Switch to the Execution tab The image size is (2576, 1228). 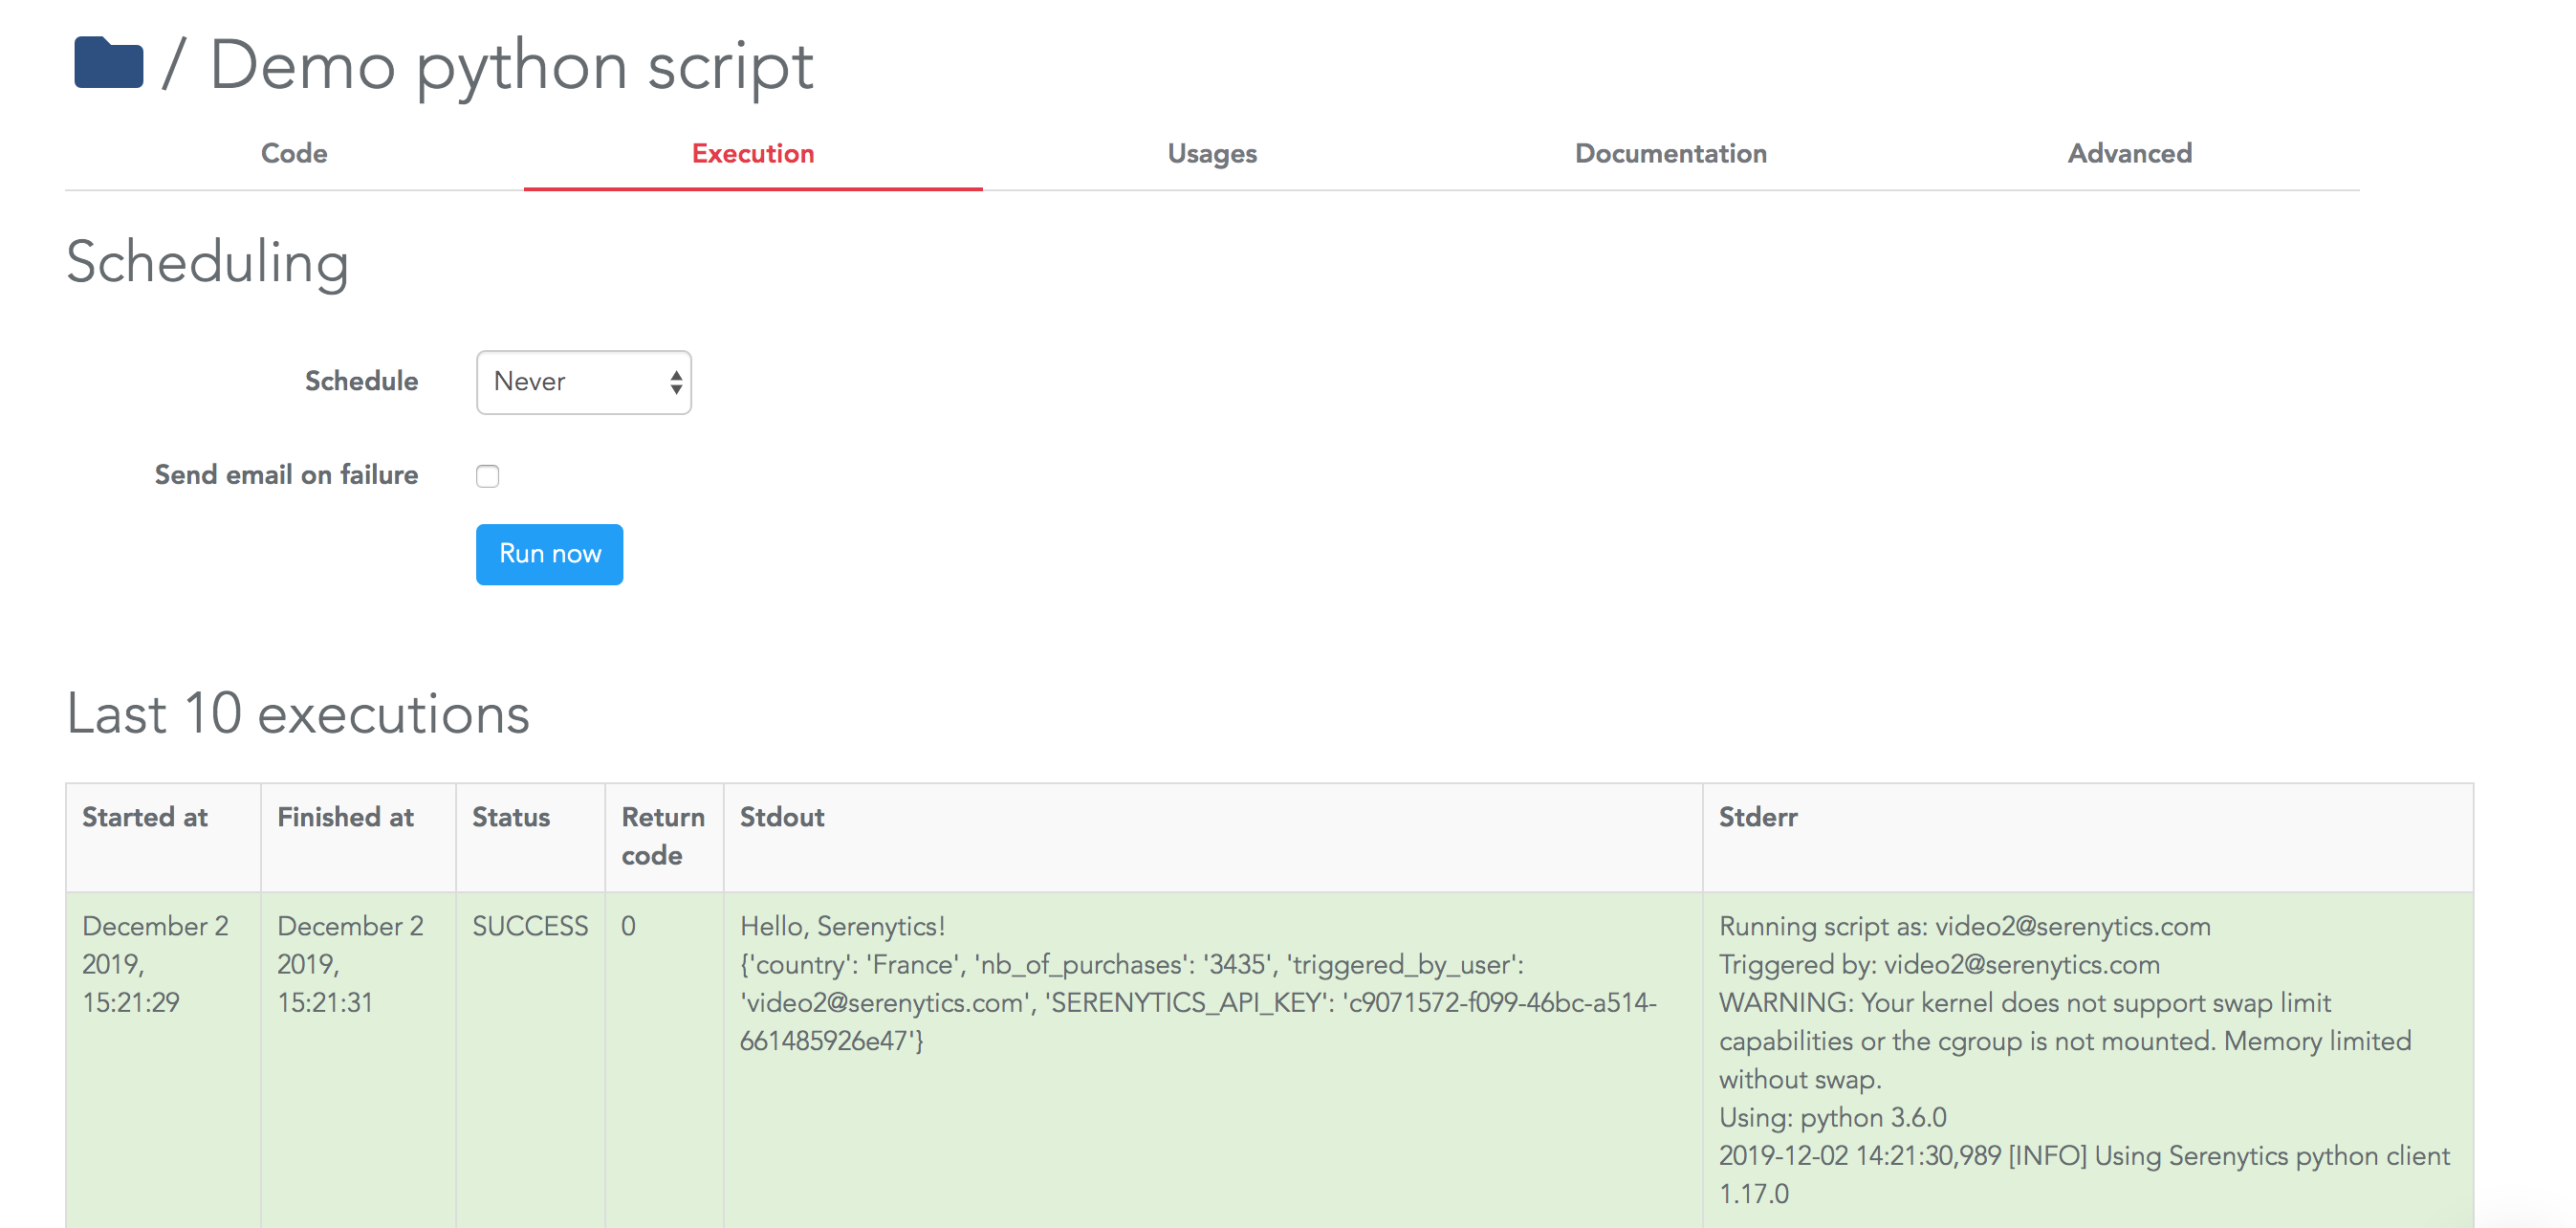(x=753, y=153)
